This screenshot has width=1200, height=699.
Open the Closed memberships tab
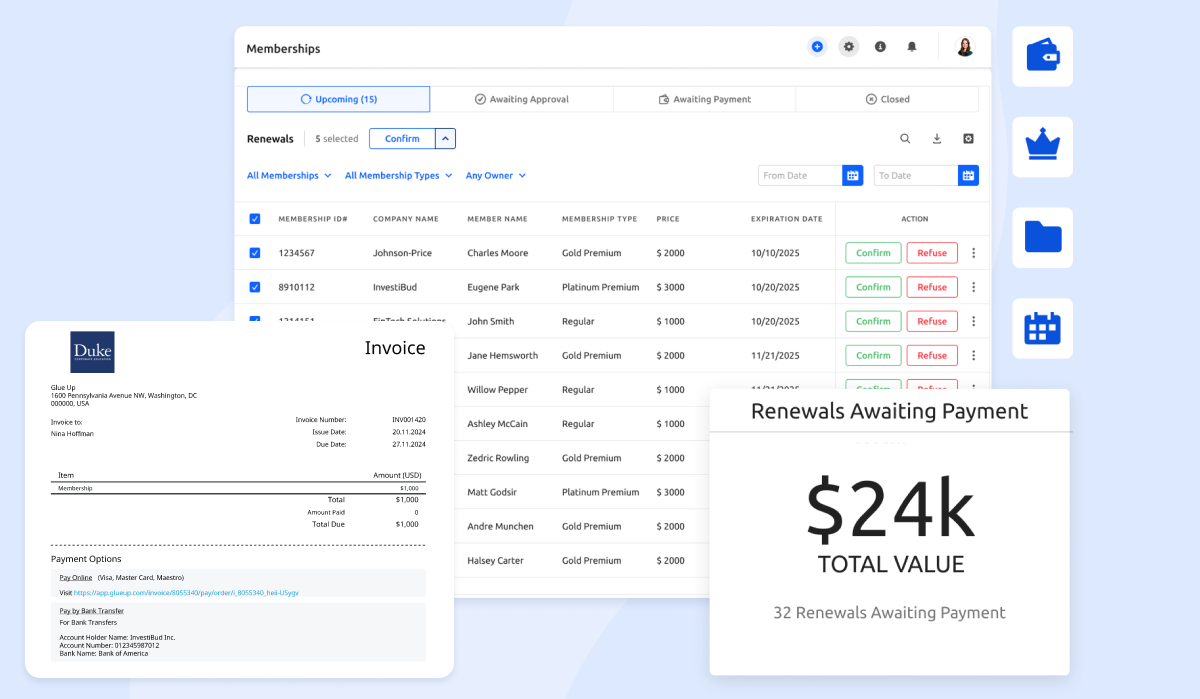pos(887,99)
